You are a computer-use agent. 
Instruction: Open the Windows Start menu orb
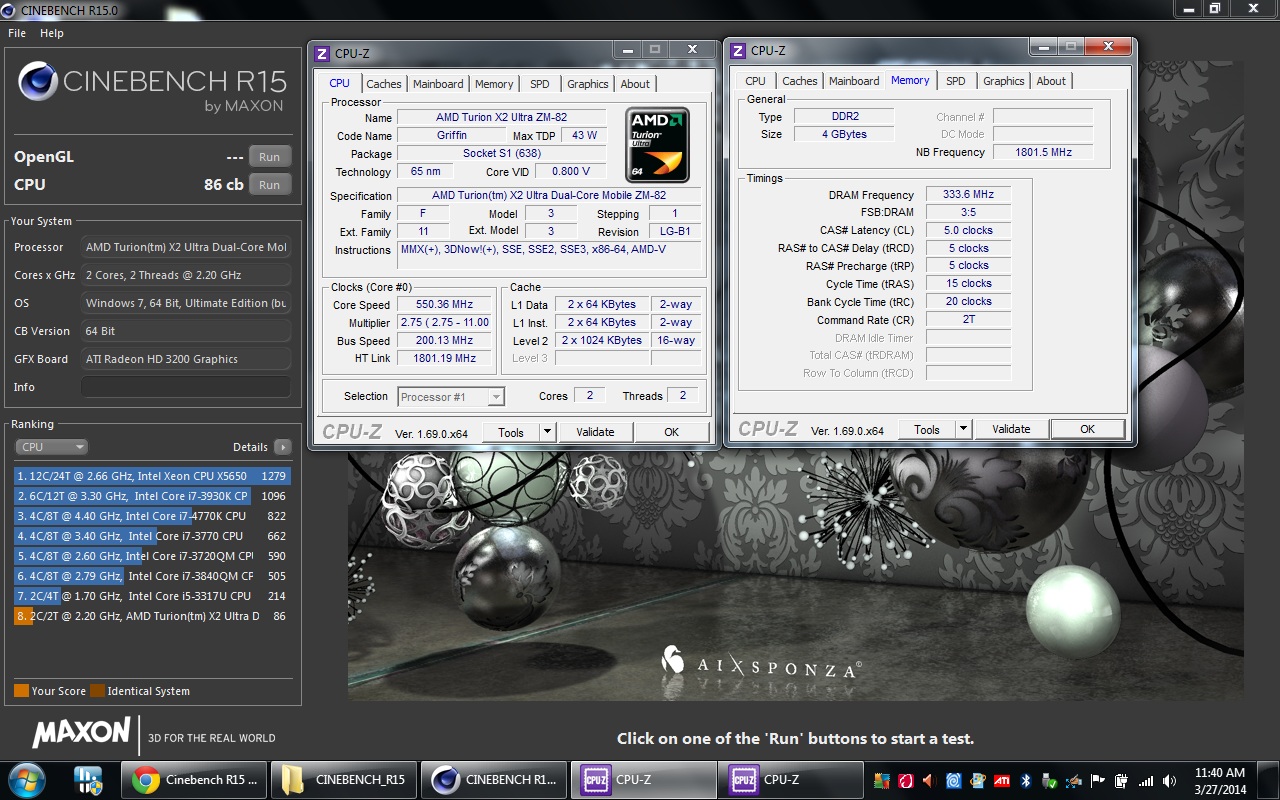27,779
